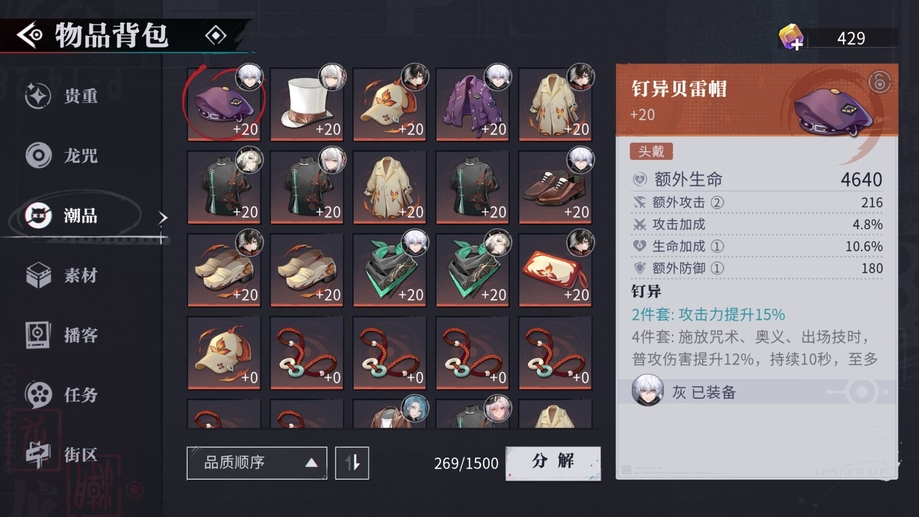The height and width of the screenshot is (517, 919).
Task: Click the 额外攻击 ② stat indicator
Action: pyautogui.click(x=717, y=202)
